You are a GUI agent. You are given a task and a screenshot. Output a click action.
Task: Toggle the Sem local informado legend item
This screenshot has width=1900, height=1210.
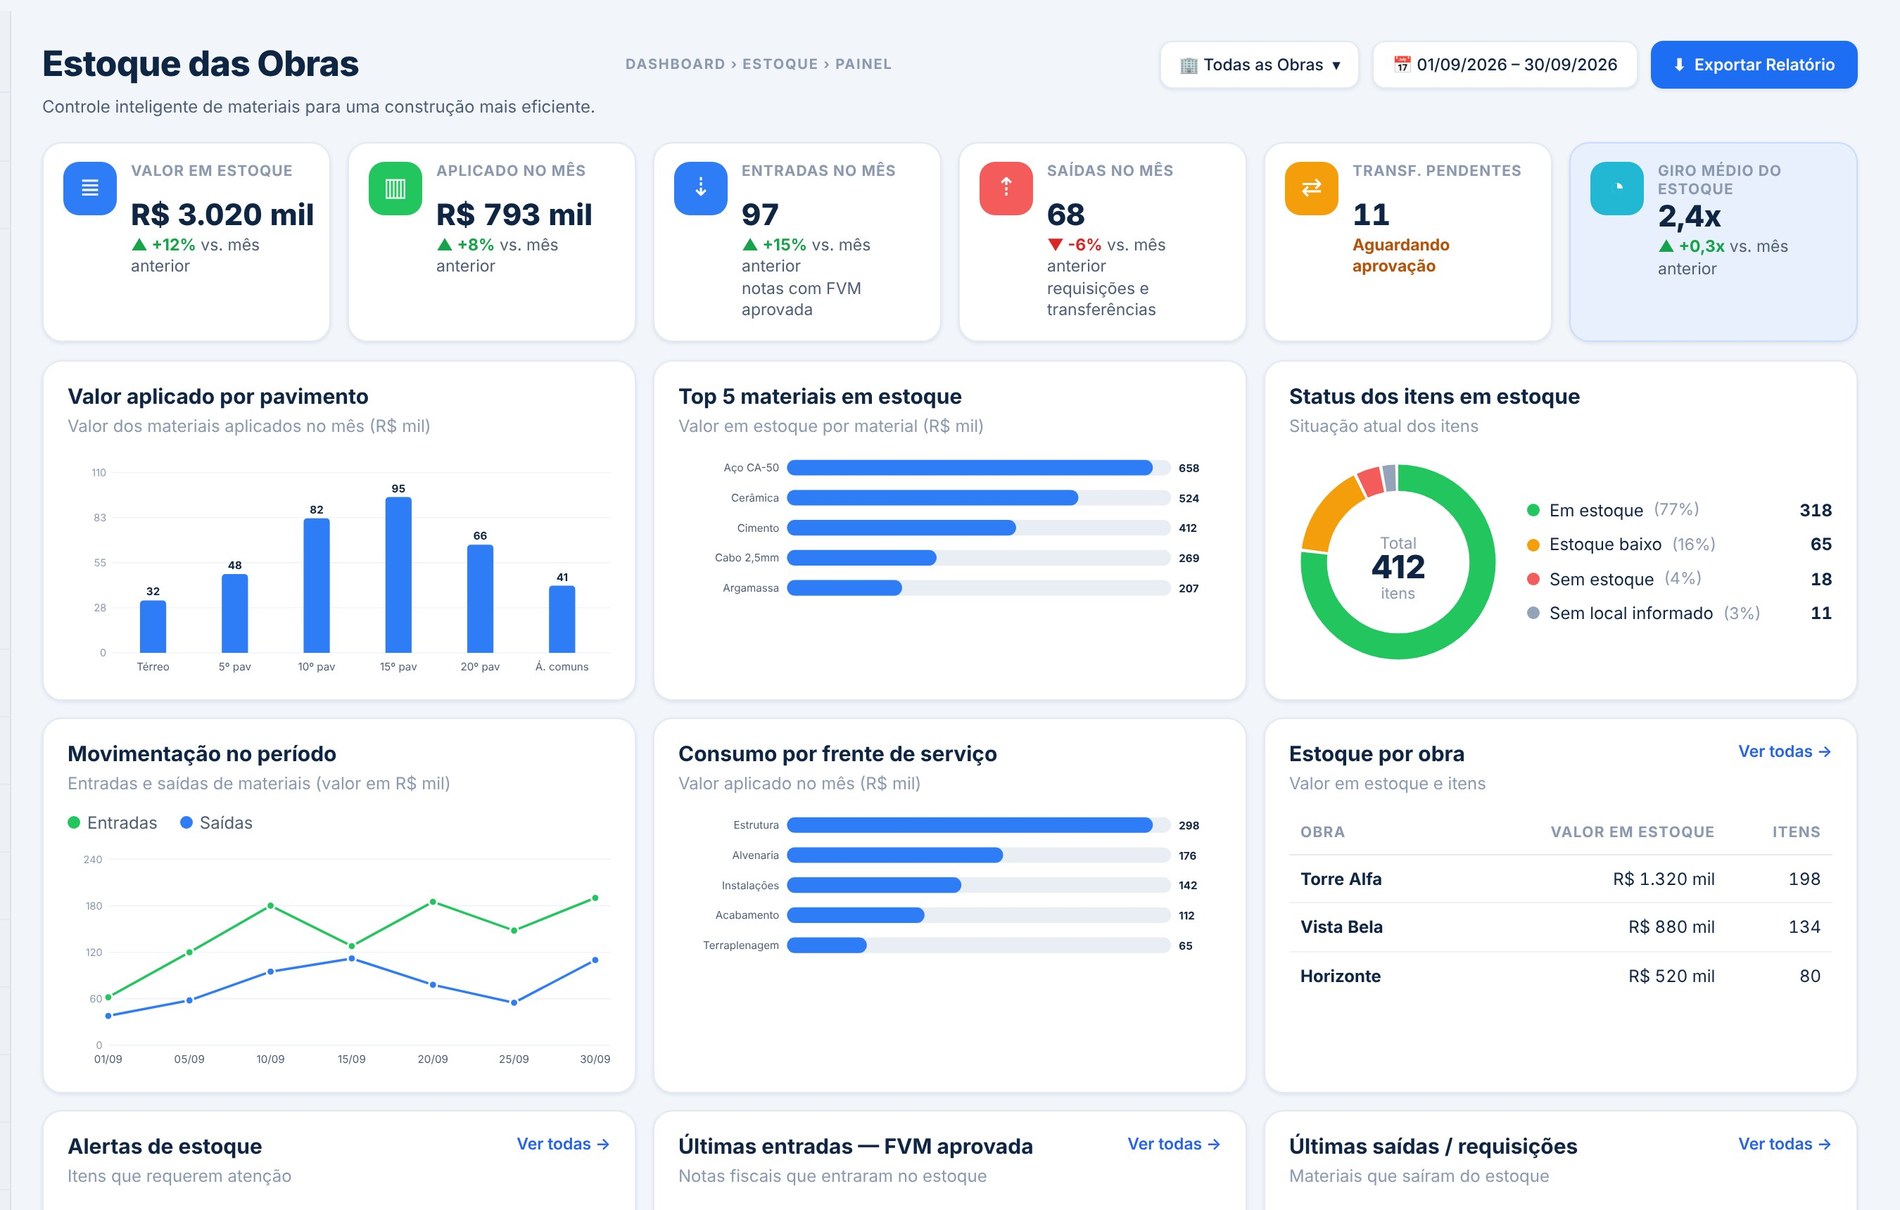click(1679, 613)
